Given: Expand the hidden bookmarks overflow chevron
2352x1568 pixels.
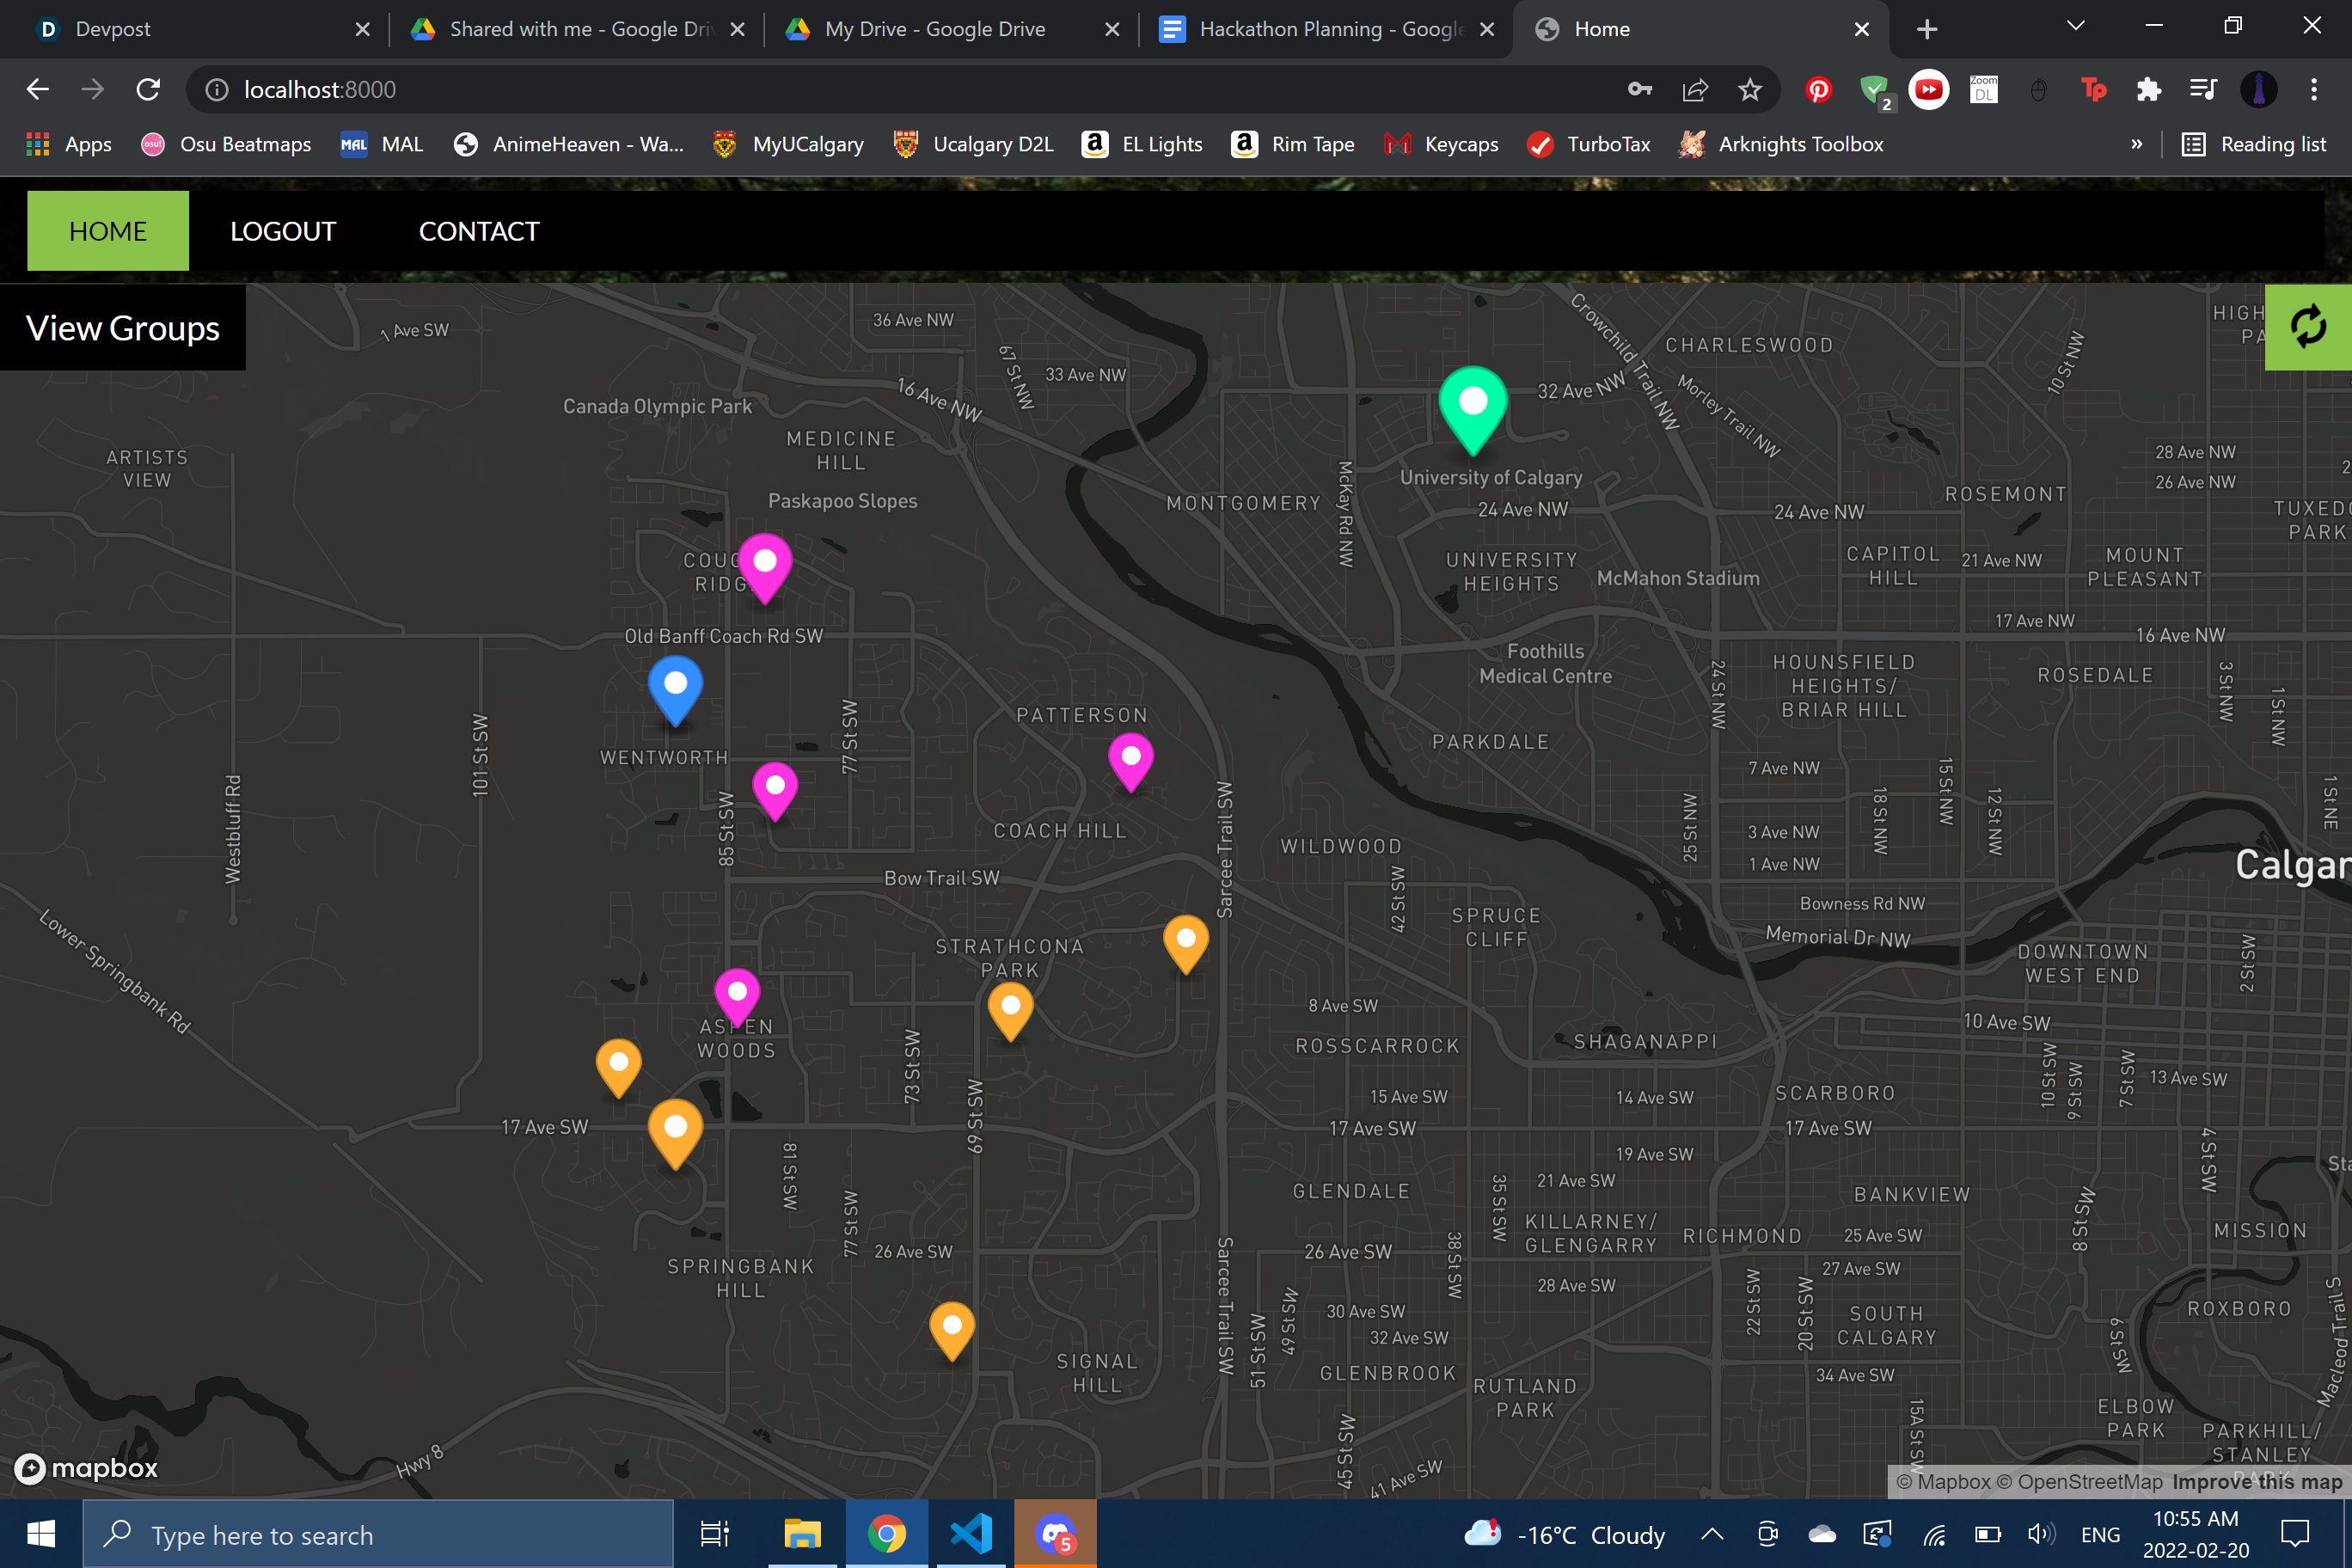Looking at the screenshot, I should point(2136,144).
